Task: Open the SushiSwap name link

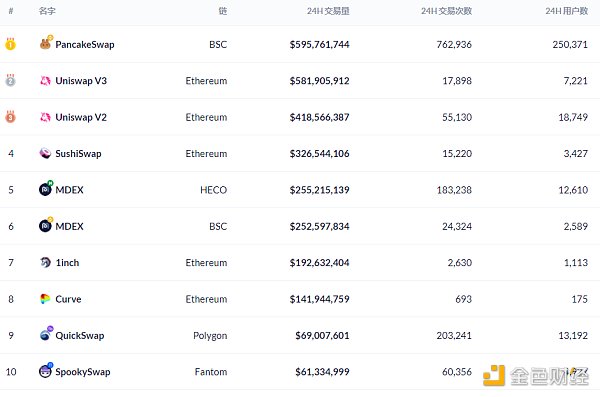Action: click(78, 154)
